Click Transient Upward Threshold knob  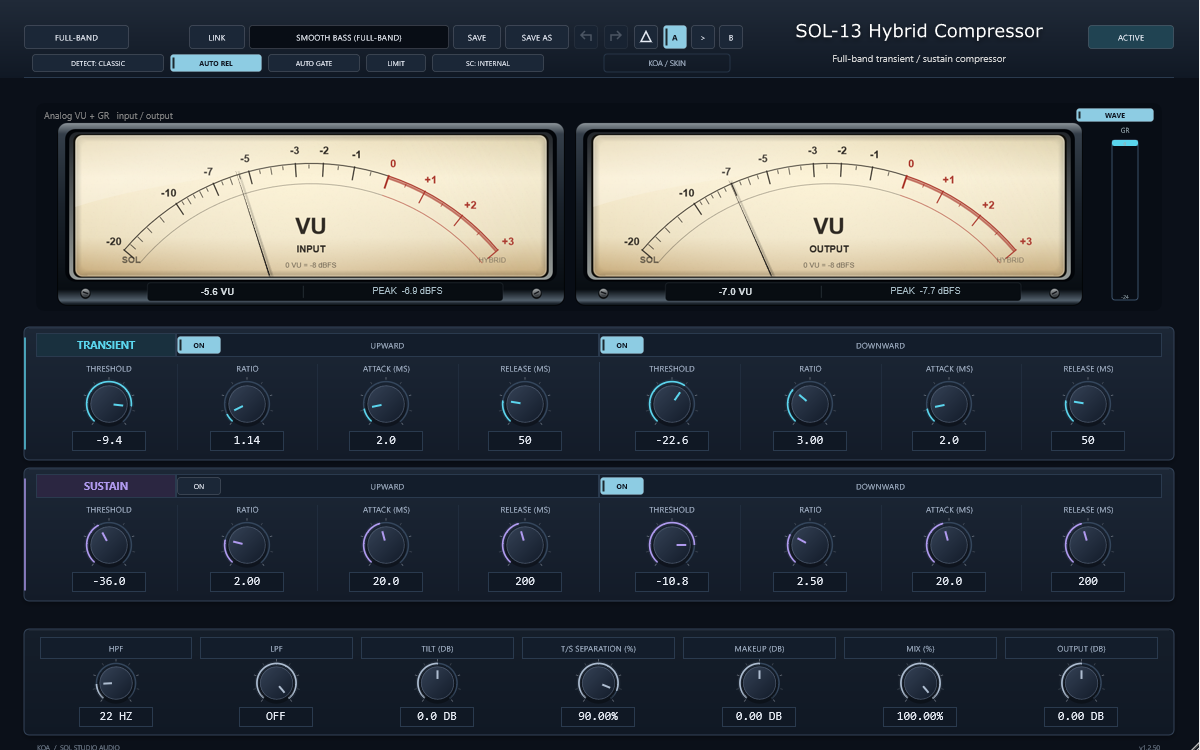tap(108, 404)
